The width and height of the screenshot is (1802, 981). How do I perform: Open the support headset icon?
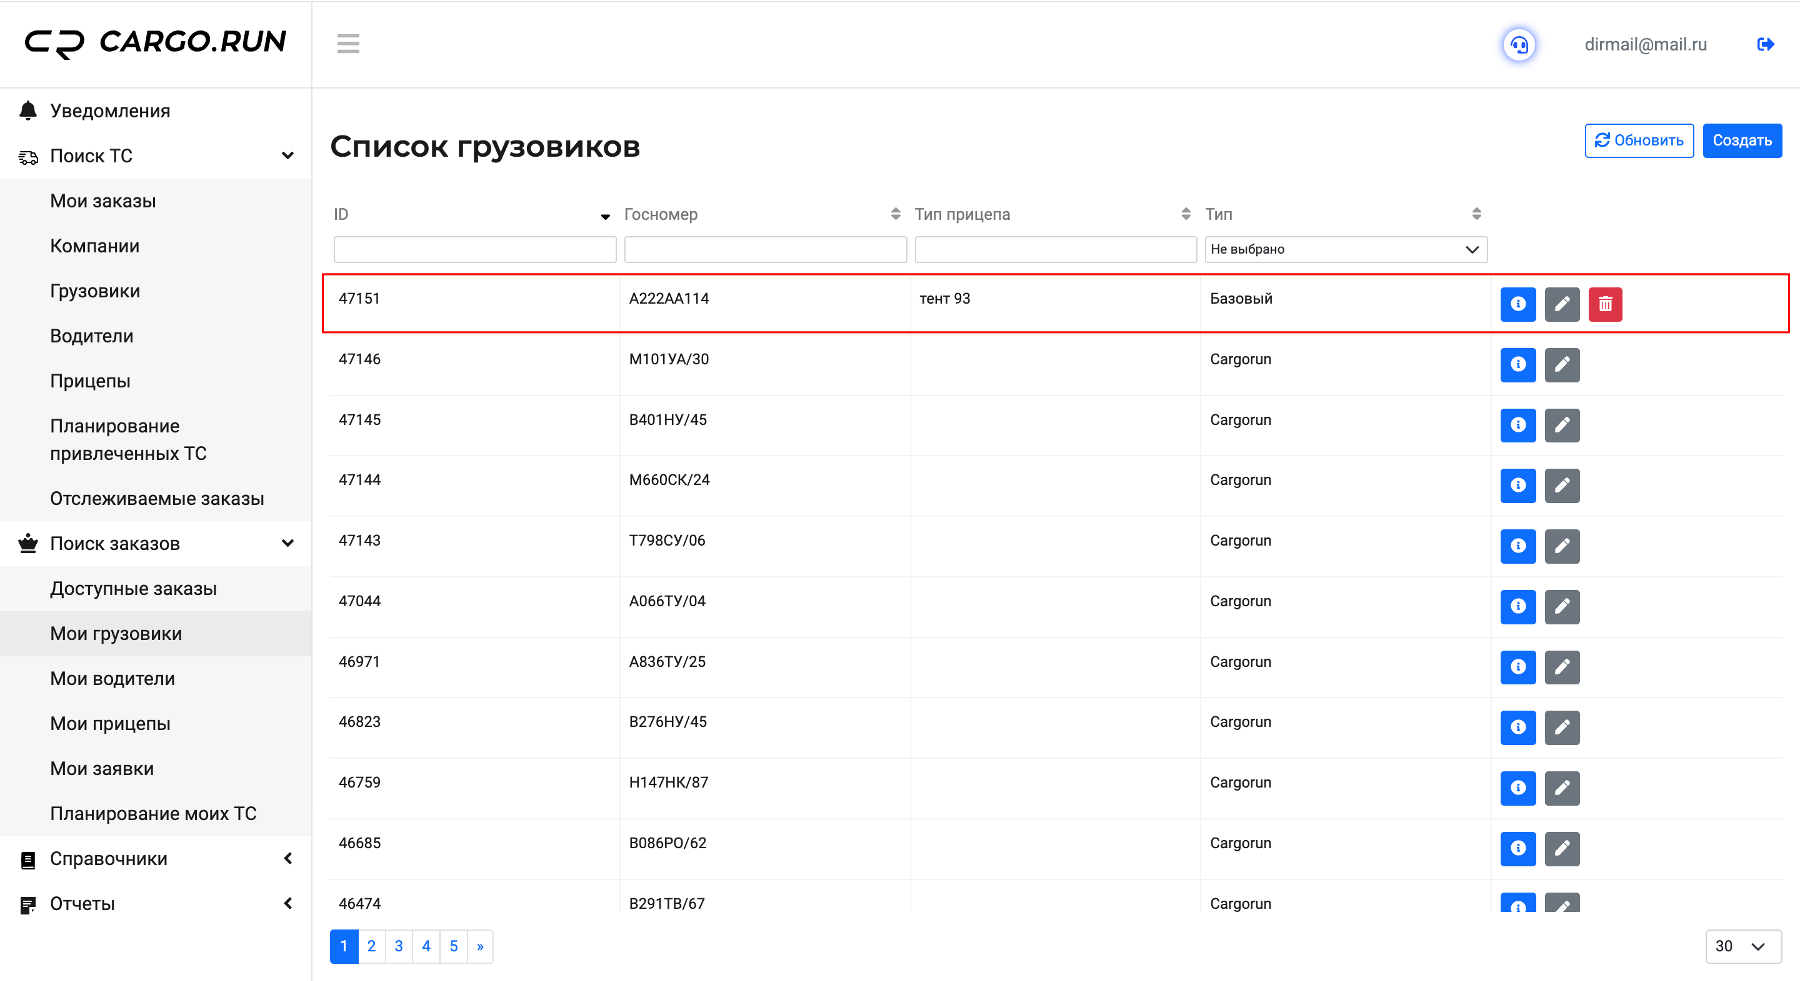[1519, 45]
